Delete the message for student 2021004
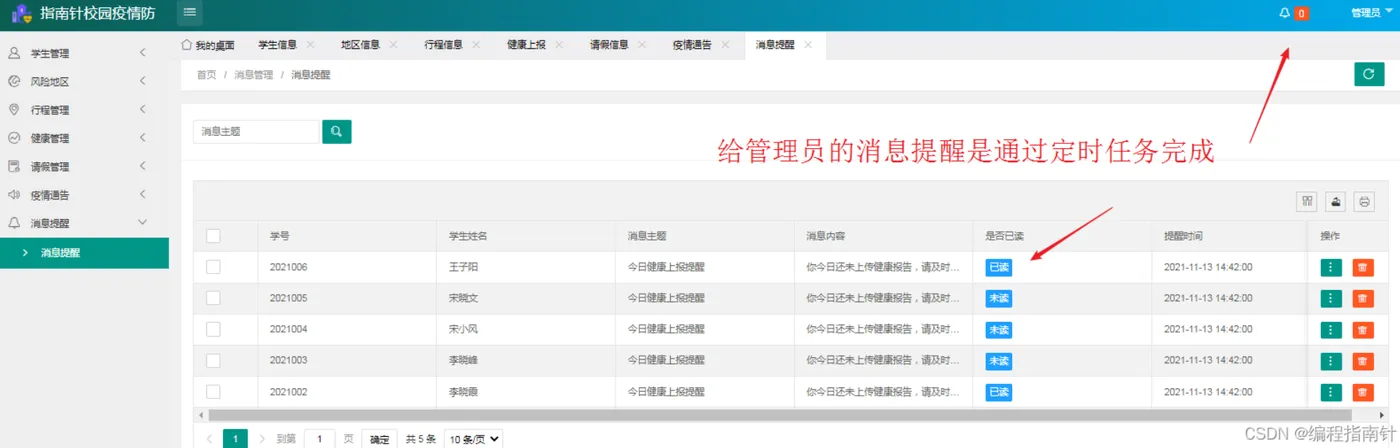The width and height of the screenshot is (1400, 448). [x=1362, y=330]
